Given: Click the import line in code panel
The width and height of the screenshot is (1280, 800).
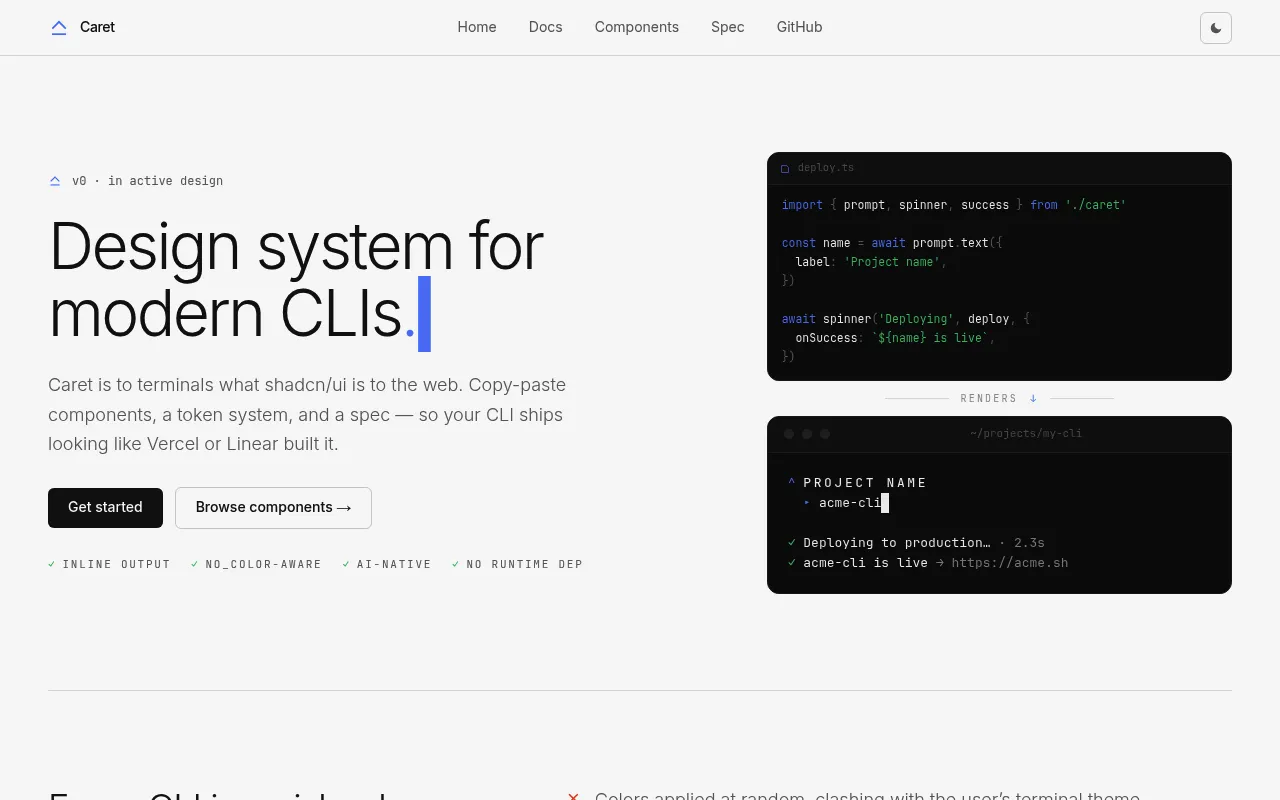Looking at the screenshot, I should (954, 205).
